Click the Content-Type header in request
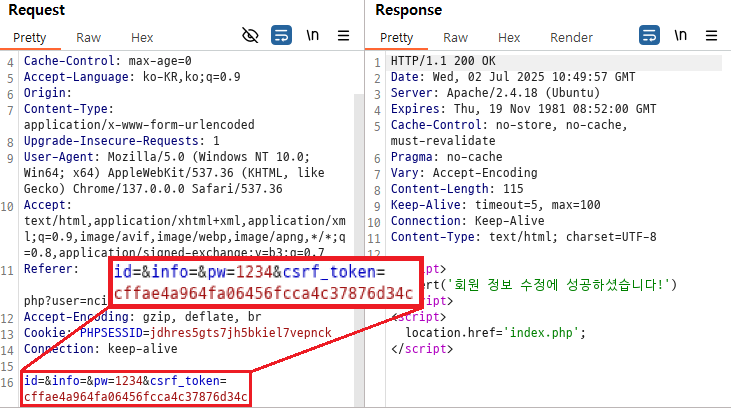The width and height of the screenshot is (731, 408). point(69,109)
